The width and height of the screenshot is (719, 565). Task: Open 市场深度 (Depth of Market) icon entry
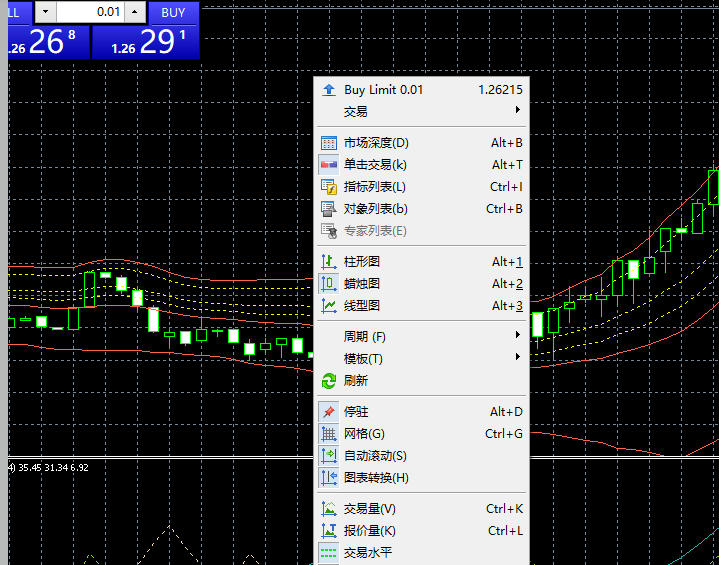[x=329, y=143]
